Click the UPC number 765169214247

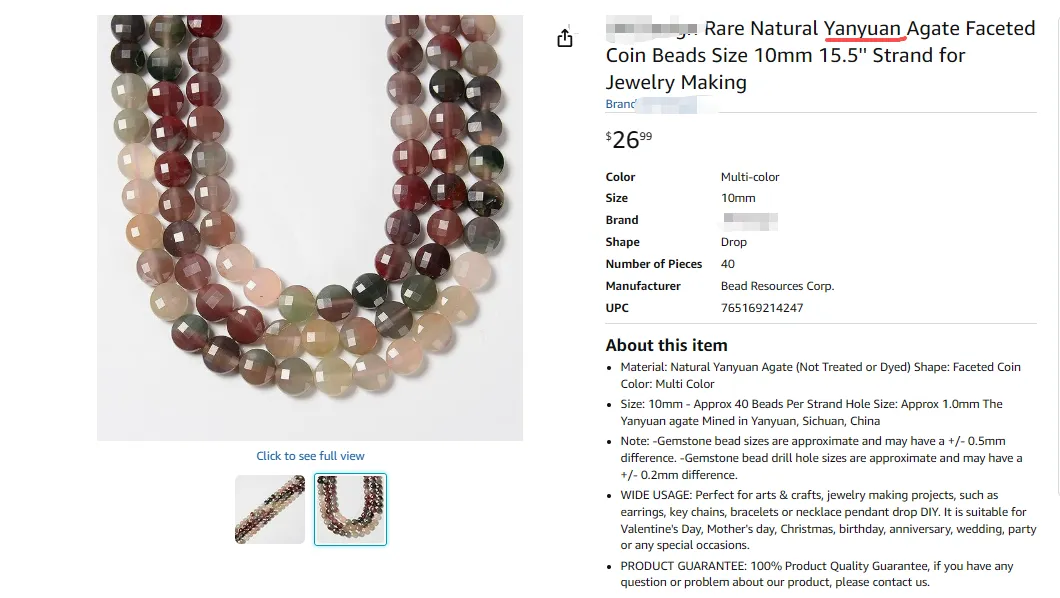point(762,308)
